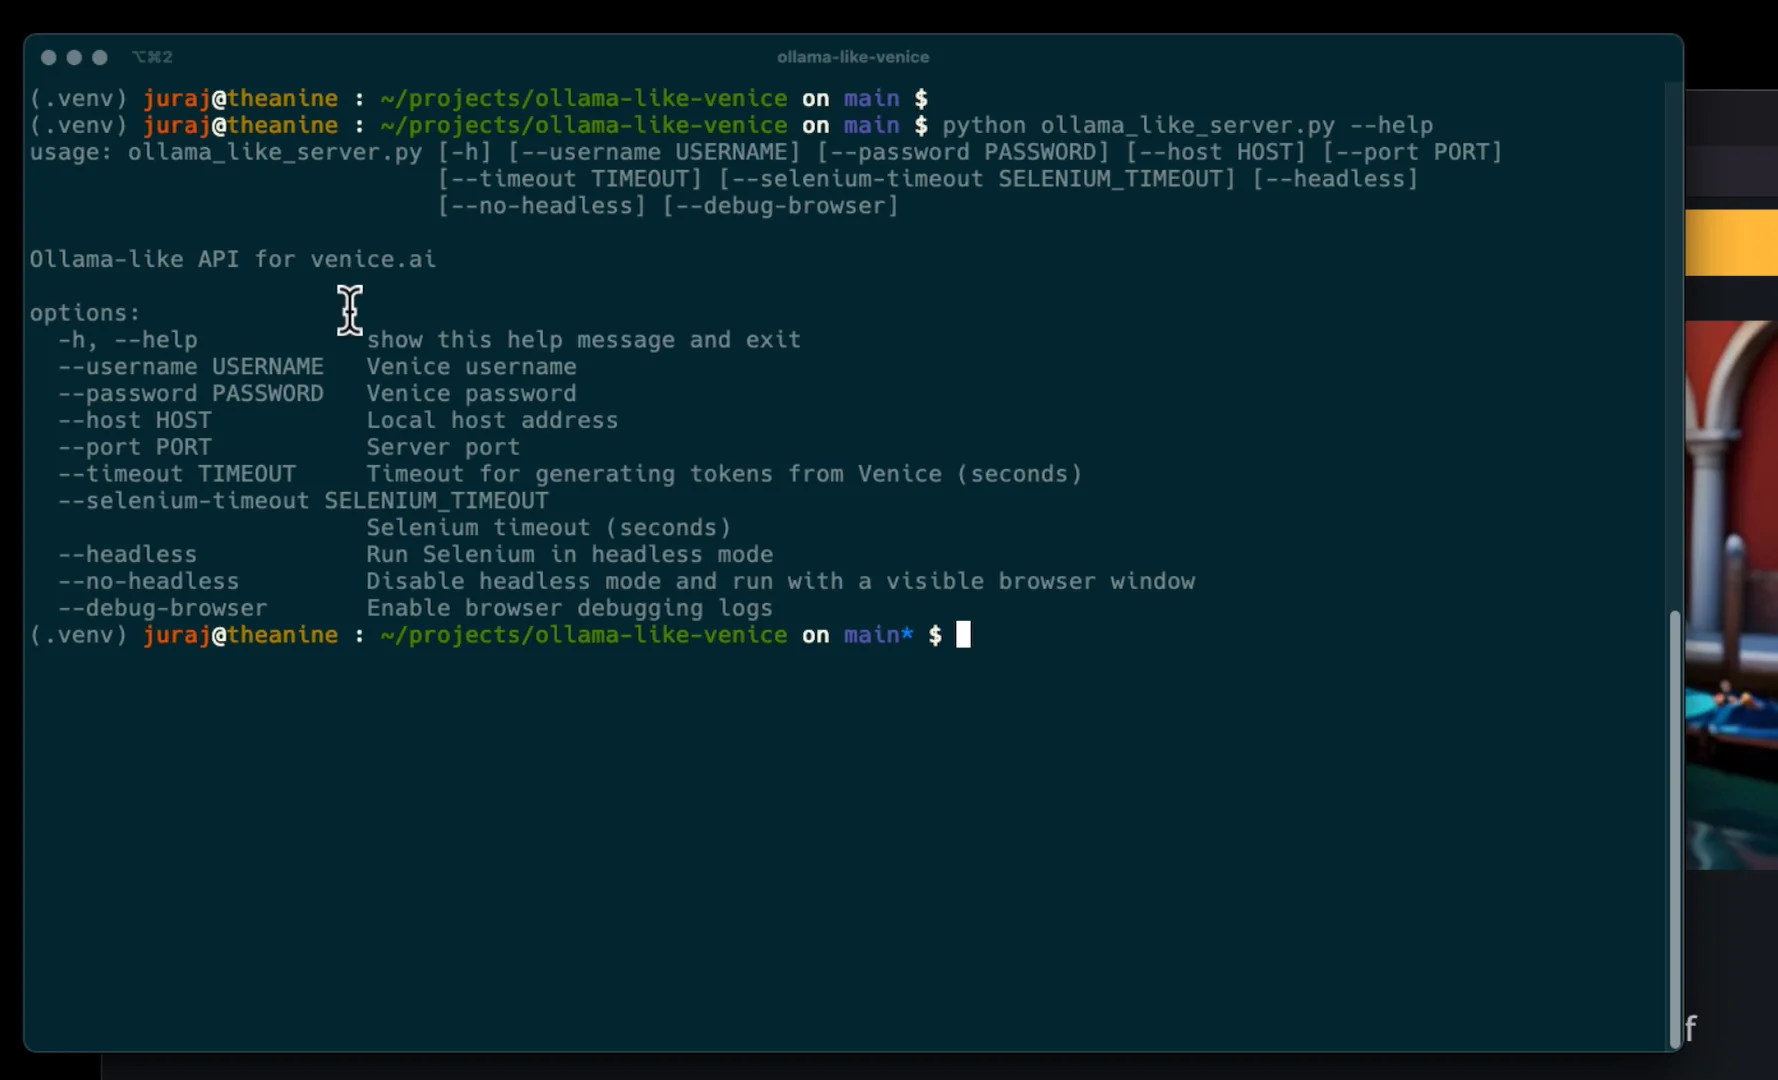The width and height of the screenshot is (1778, 1080).
Task: Click the "usage:" label in the help output
Action: [x=70, y=153]
